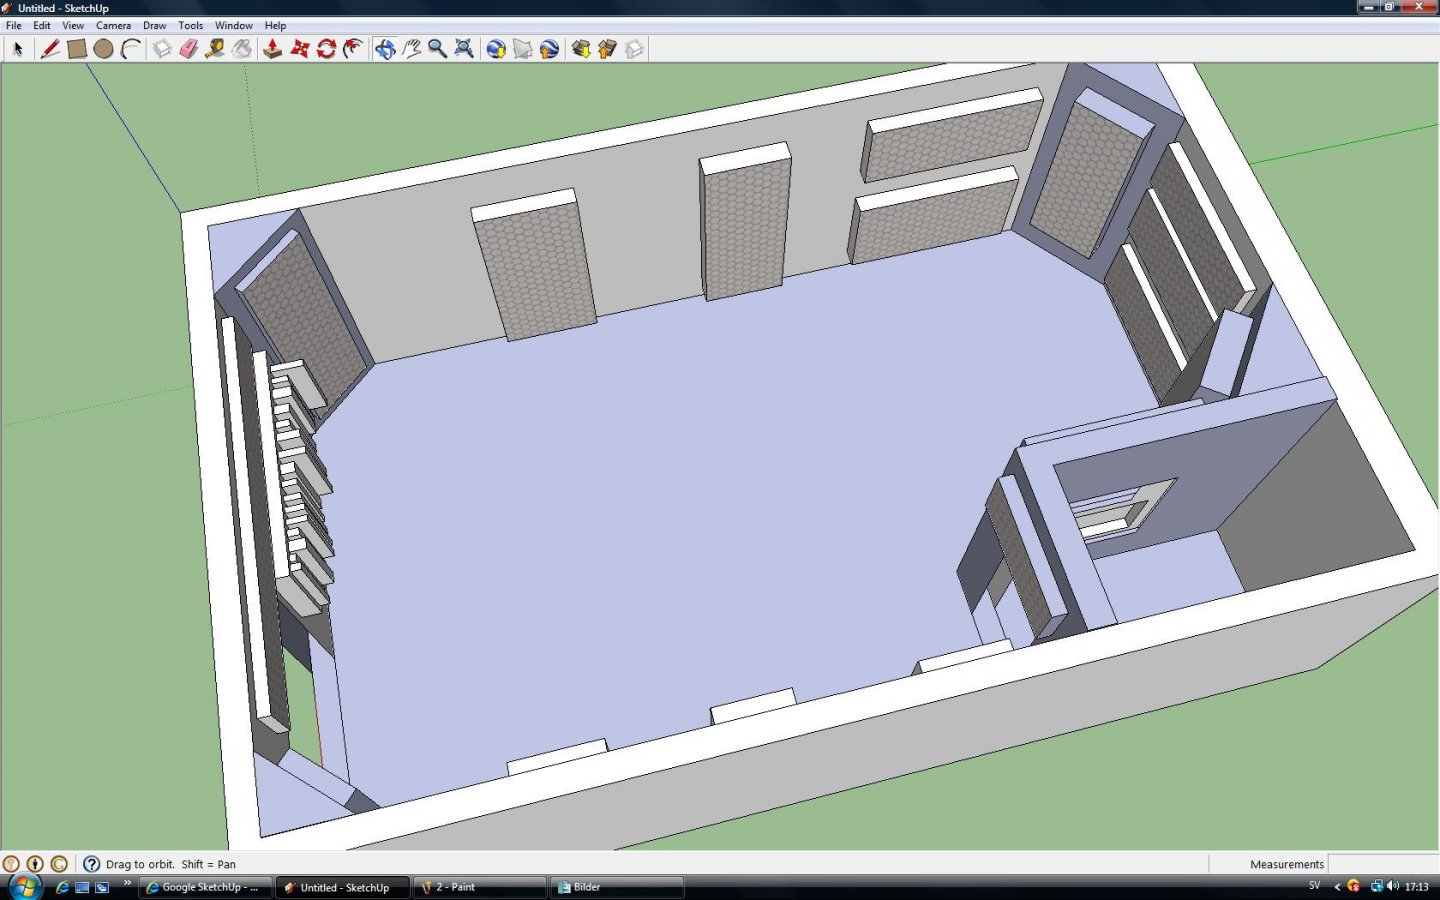Select the Rotate tool

tap(326, 49)
